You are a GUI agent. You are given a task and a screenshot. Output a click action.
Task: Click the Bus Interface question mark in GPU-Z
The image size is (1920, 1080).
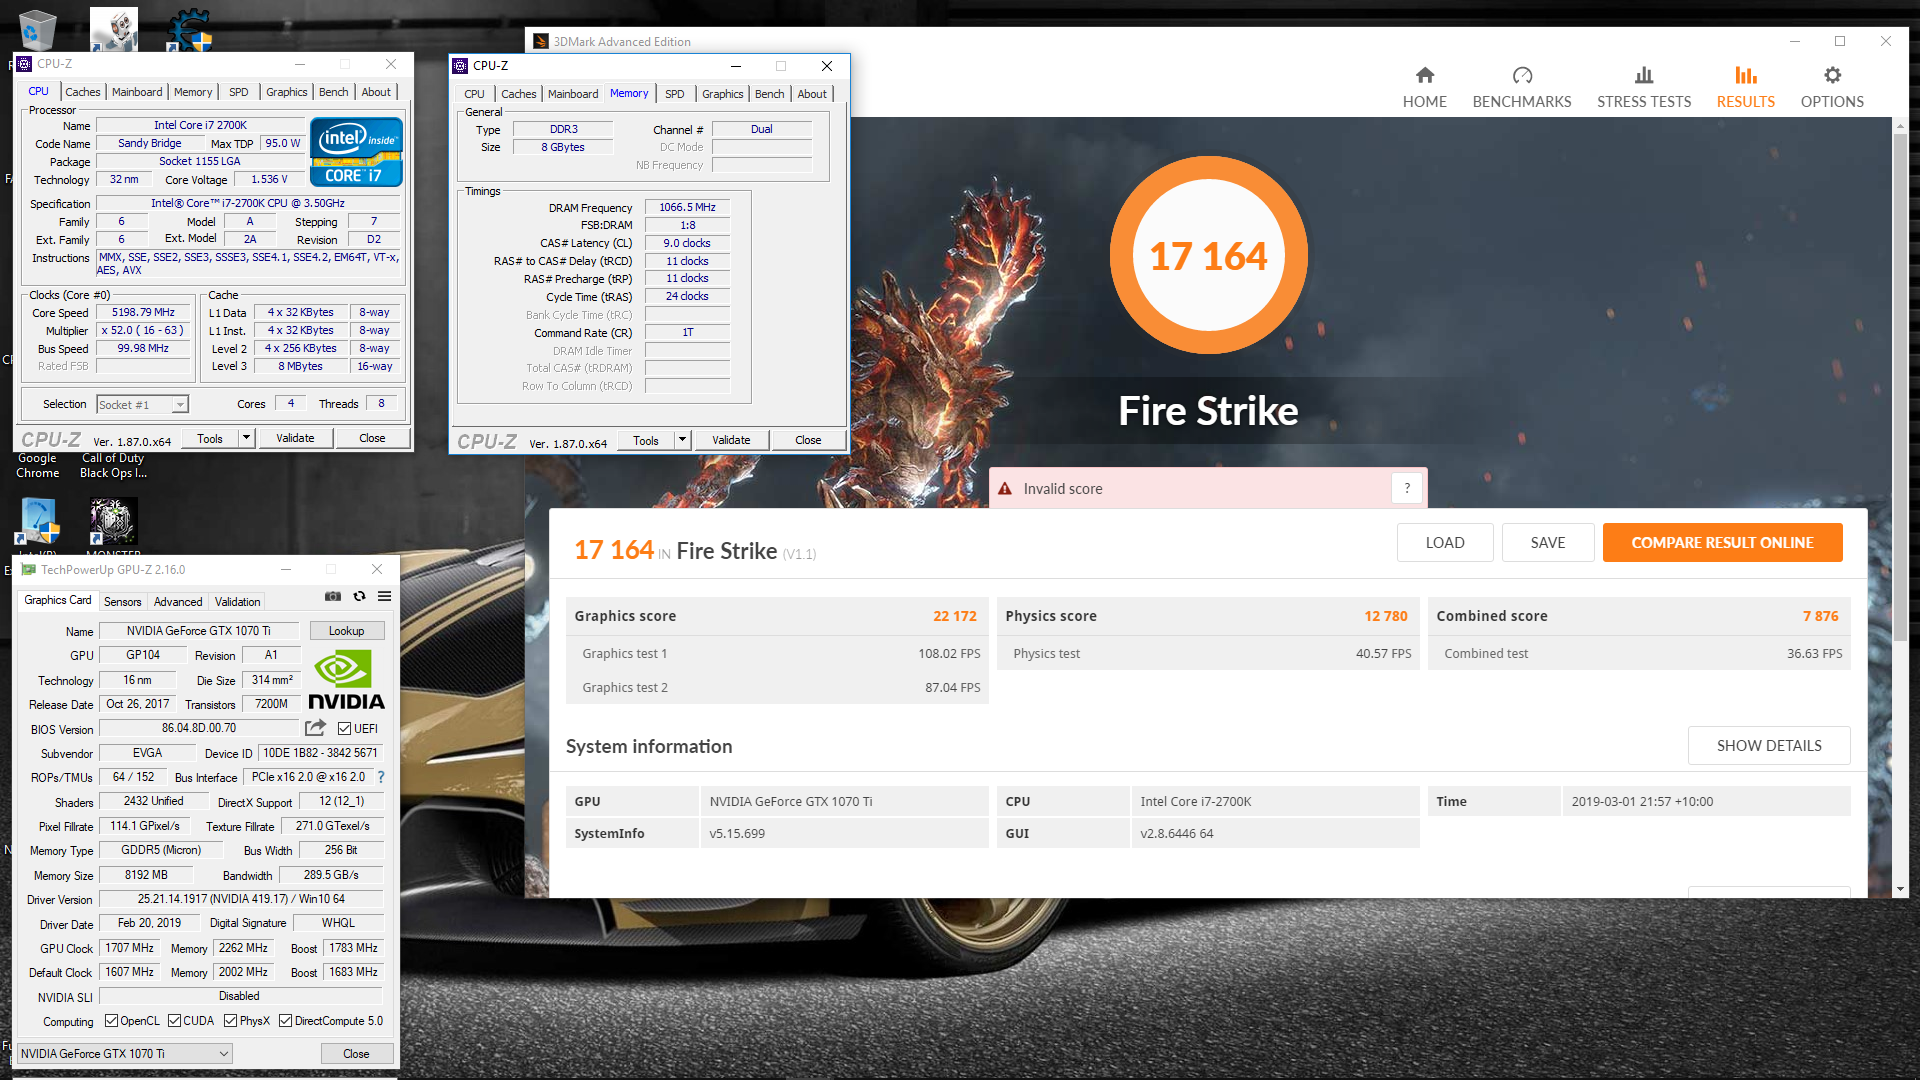point(381,777)
